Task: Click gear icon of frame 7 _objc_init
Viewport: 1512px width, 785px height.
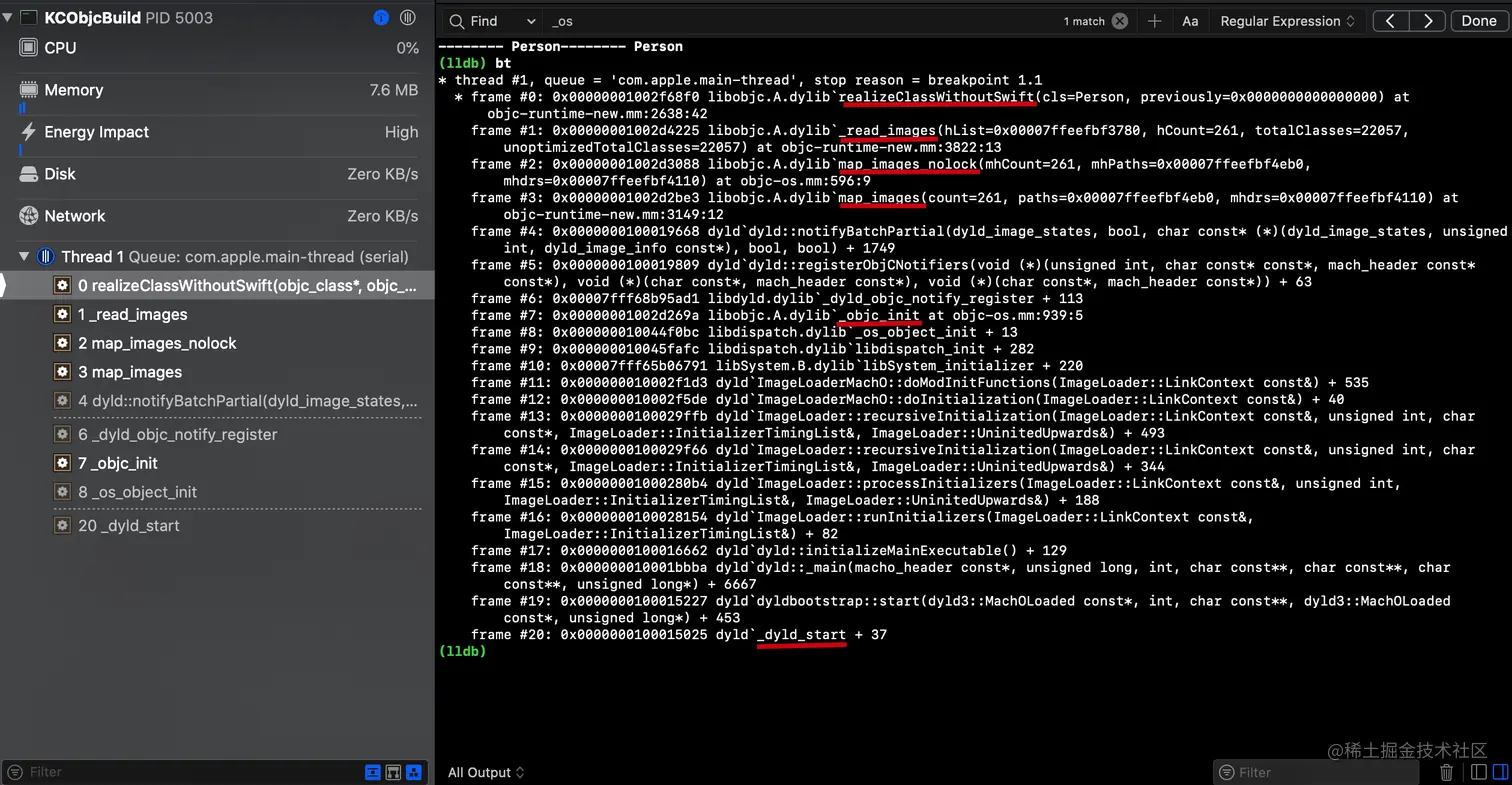Action: tap(62, 463)
